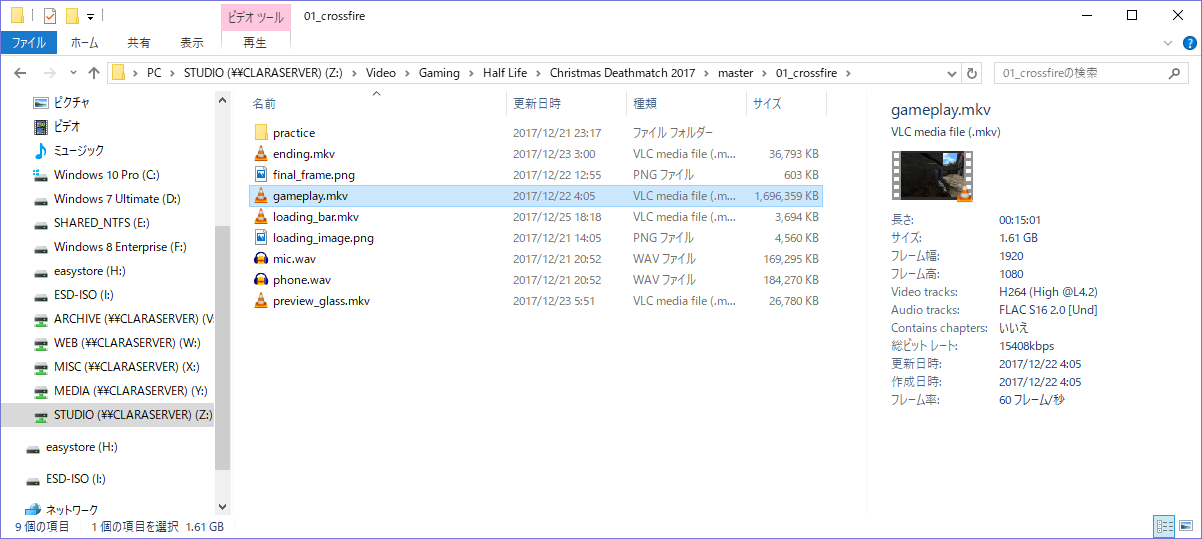Open the ファイル menu tab
Screen dimensions: 1202x539
click(28, 43)
